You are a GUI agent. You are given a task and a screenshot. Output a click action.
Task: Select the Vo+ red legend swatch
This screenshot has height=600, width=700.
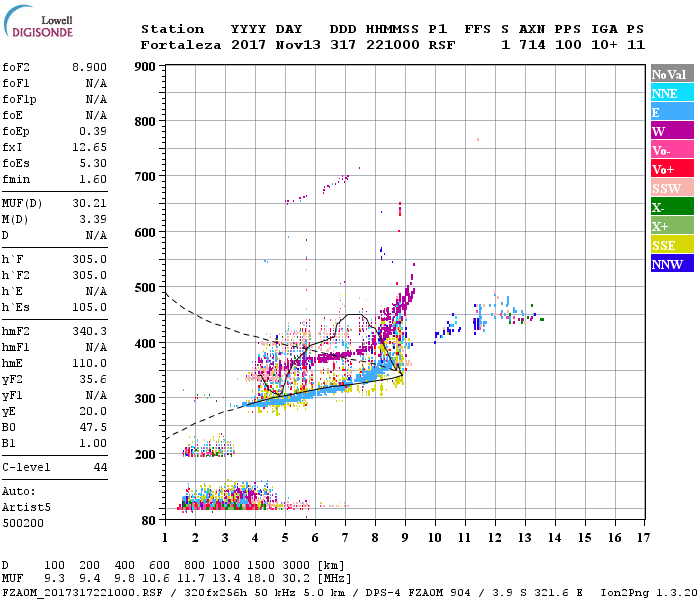(672, 169)
